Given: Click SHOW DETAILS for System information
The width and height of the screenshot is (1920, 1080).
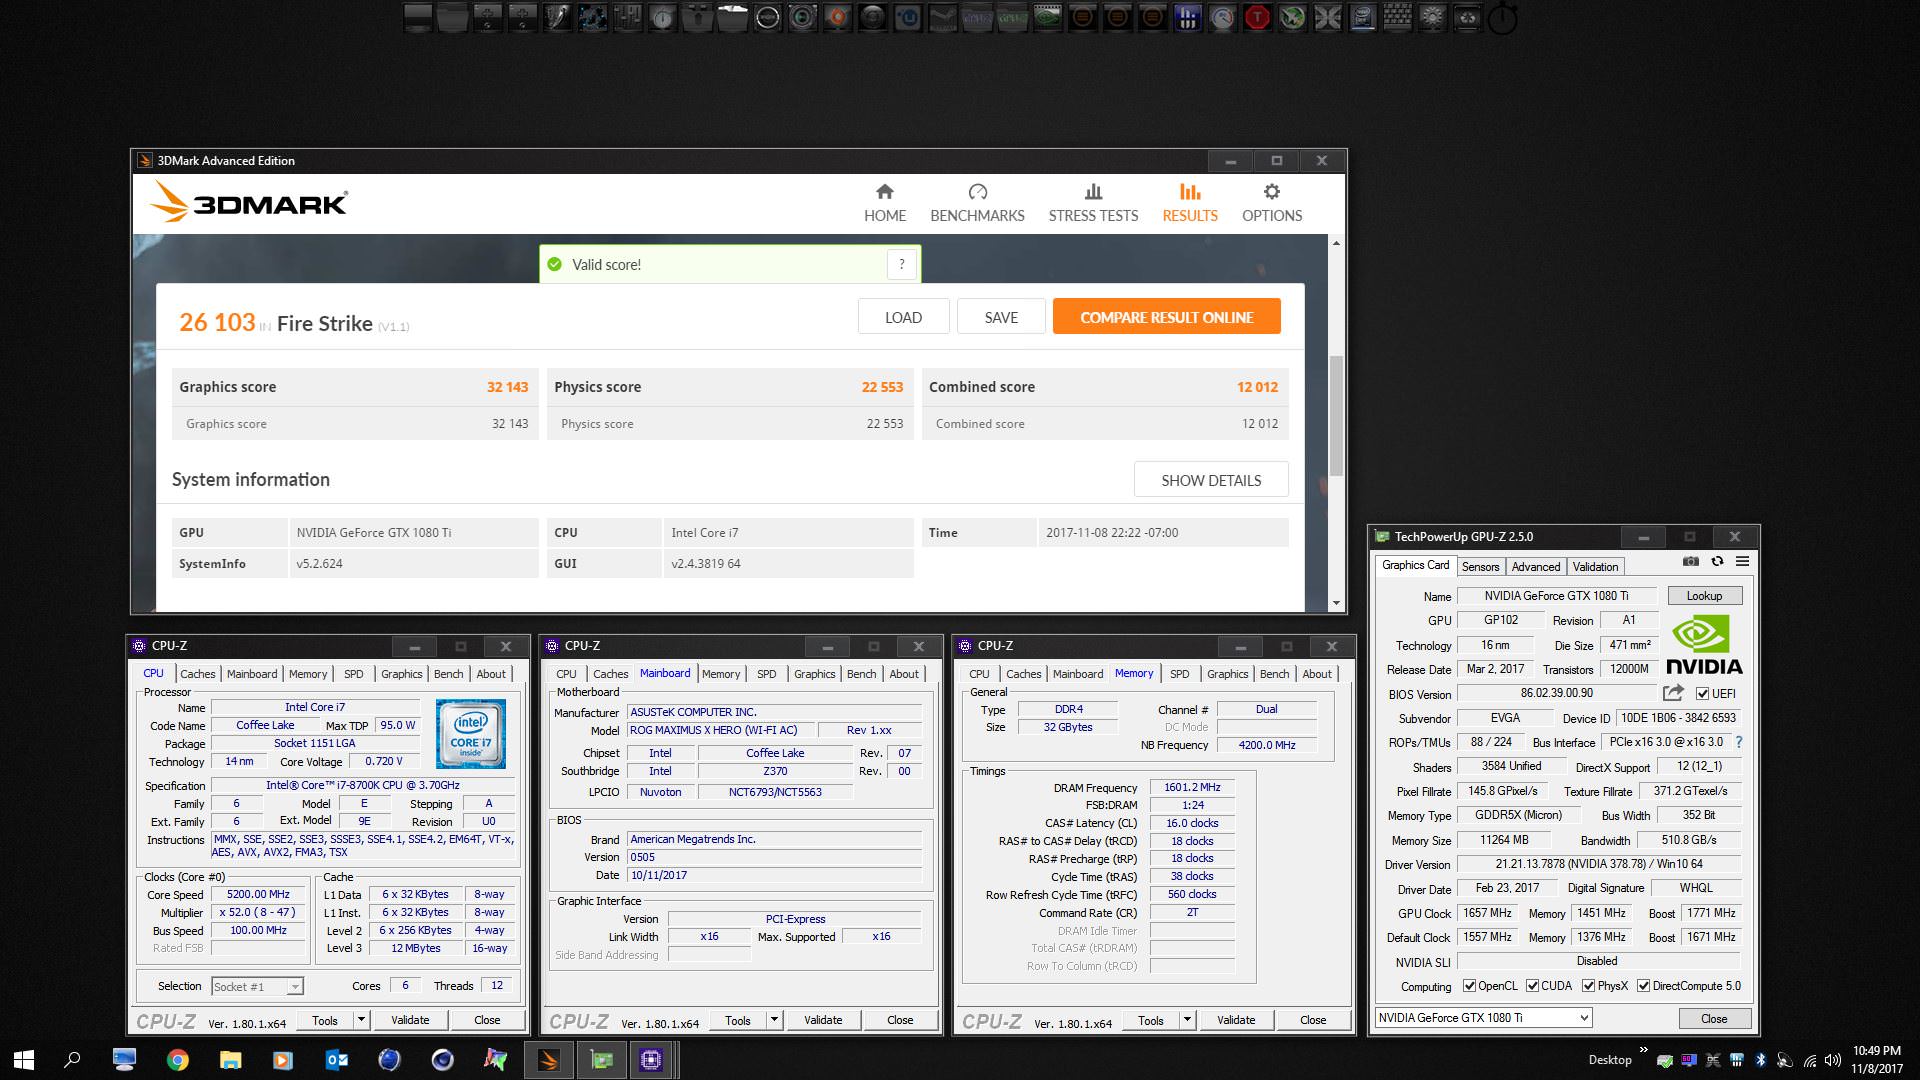Looking at the screenshot, I should click(1211, 480).
